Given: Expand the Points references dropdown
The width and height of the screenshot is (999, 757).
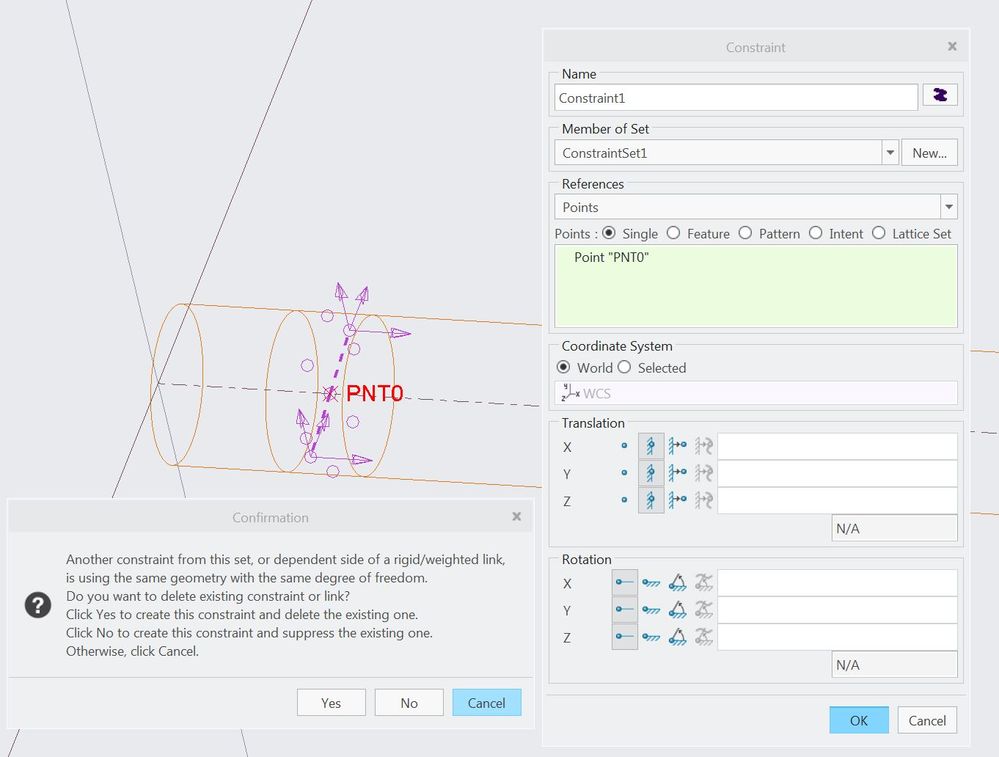Looking at the screenshot, I should 948,207.
